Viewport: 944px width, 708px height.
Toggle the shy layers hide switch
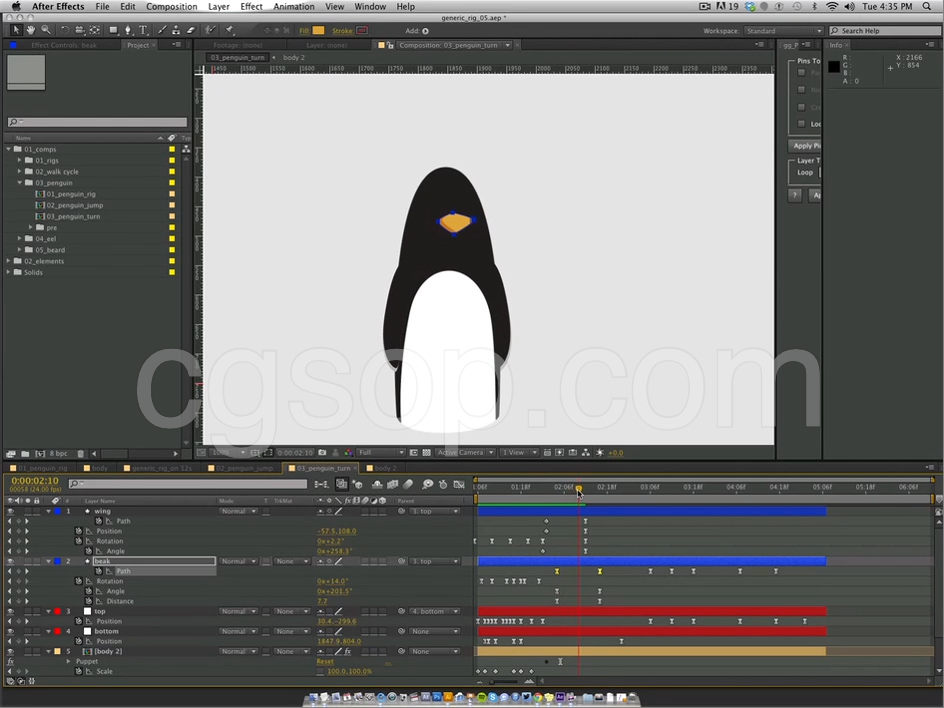pyautogui.click(x=377, y=484)
